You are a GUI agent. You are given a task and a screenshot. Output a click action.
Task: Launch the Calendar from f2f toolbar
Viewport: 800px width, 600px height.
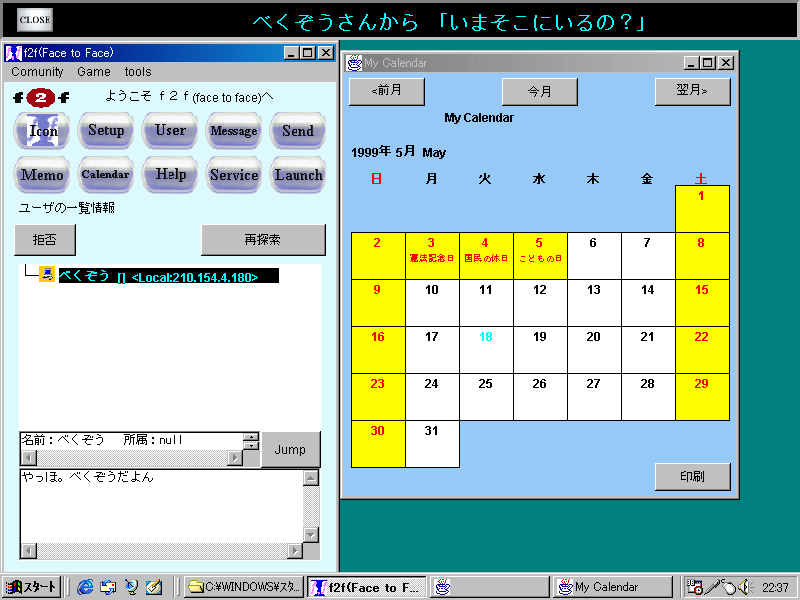click(x=106, y=175)
